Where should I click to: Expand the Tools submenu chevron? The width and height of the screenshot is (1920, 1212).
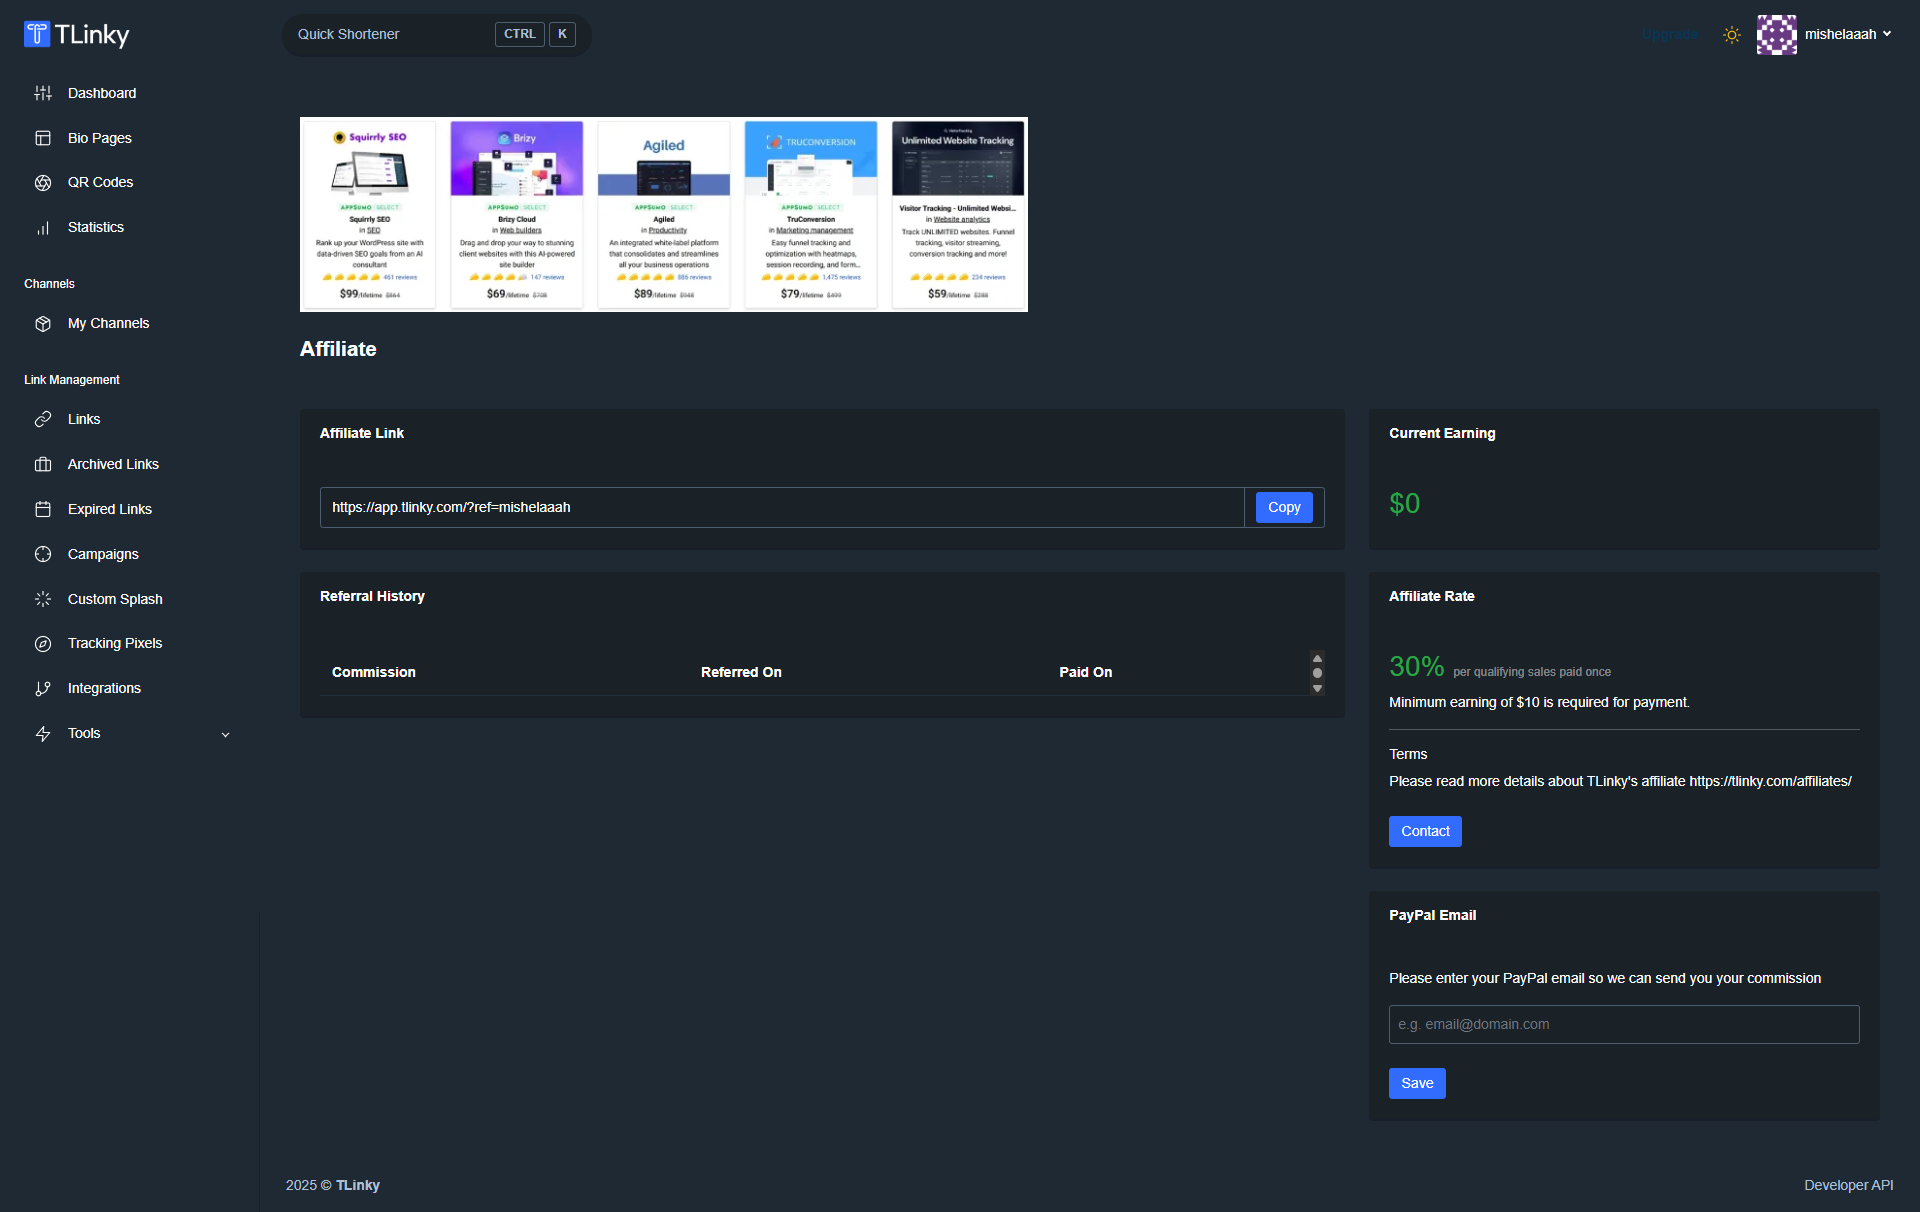tap(225, 735)
